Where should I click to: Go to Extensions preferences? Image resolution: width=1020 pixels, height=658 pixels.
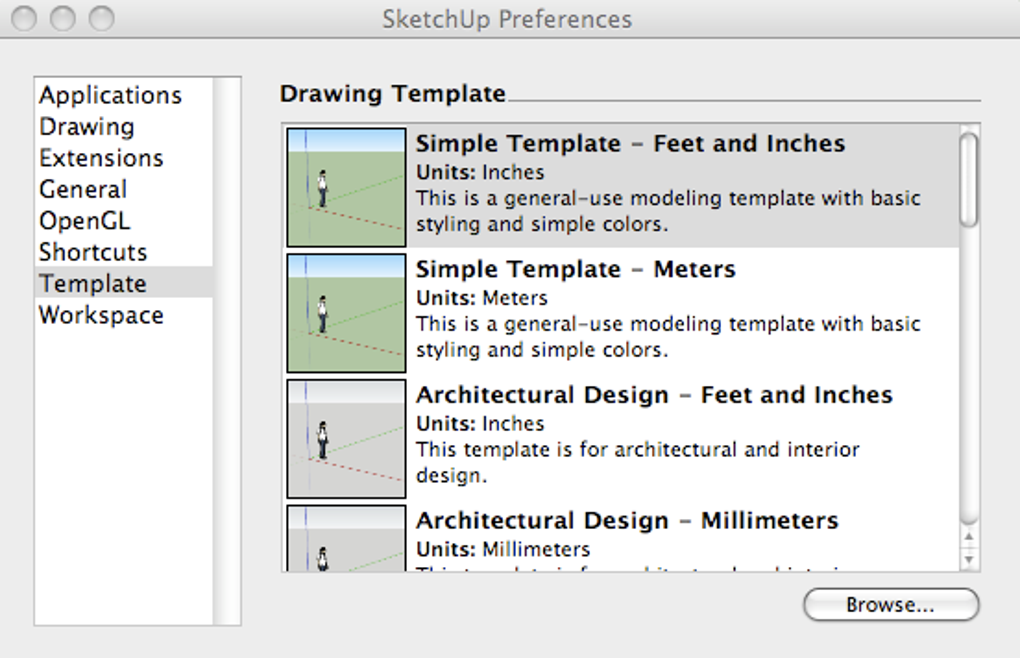101,158
